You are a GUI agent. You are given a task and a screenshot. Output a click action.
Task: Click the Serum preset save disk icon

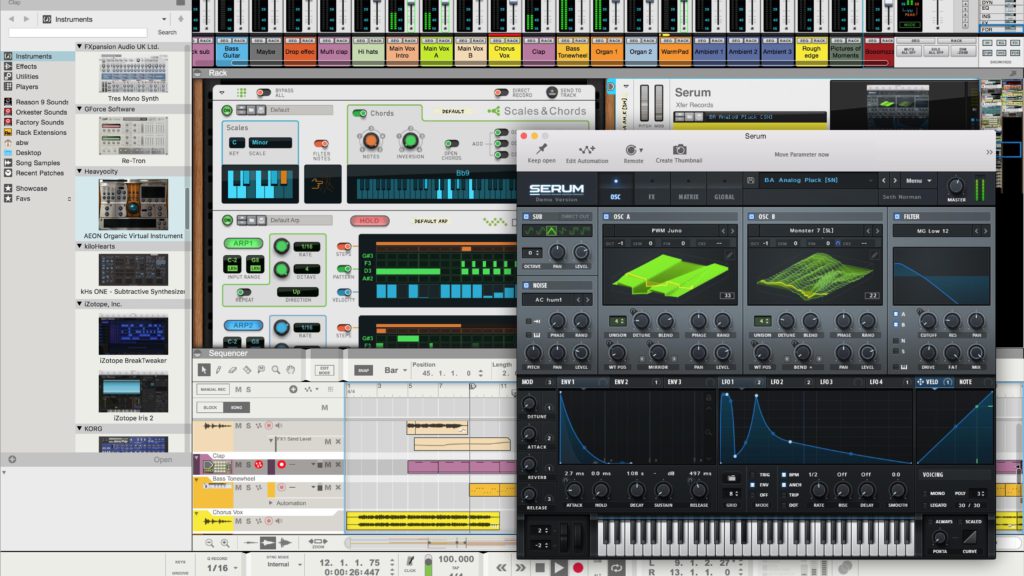[x=750, y=180]
